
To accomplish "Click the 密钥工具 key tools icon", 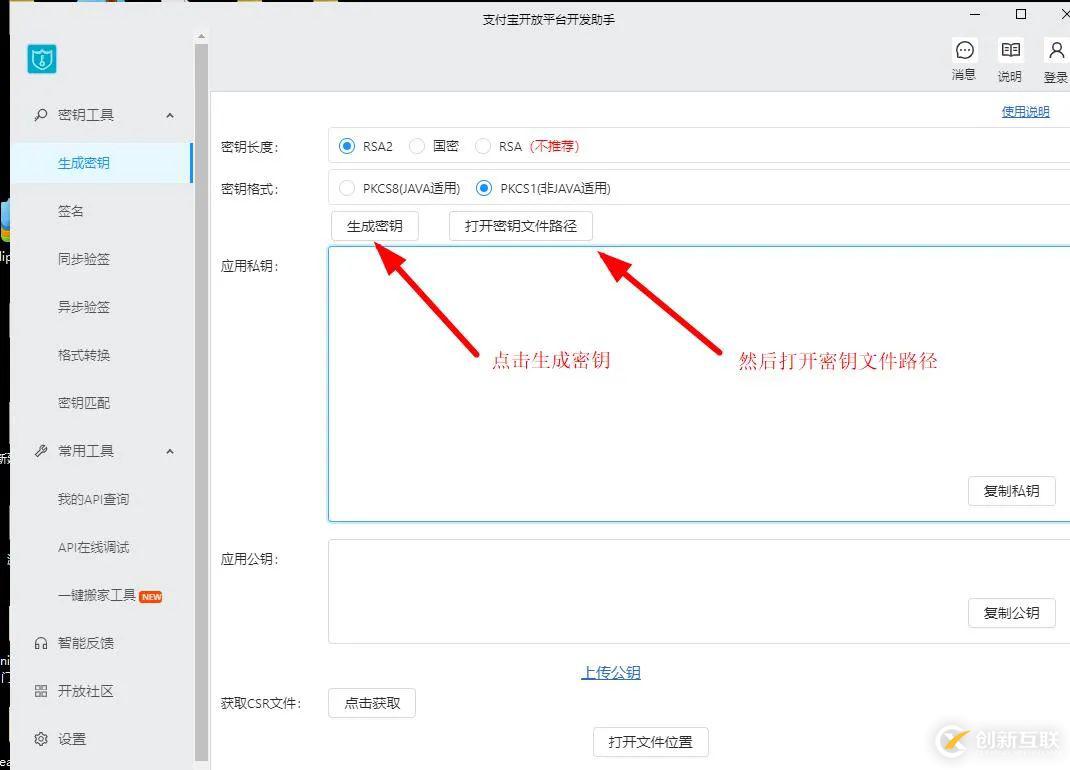I will [39, 114].
